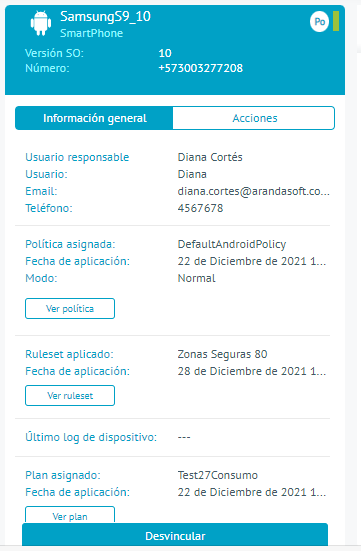The image size is (361, 551).
Task: Click the phone number +573003277208
Action: click(200, 68)
